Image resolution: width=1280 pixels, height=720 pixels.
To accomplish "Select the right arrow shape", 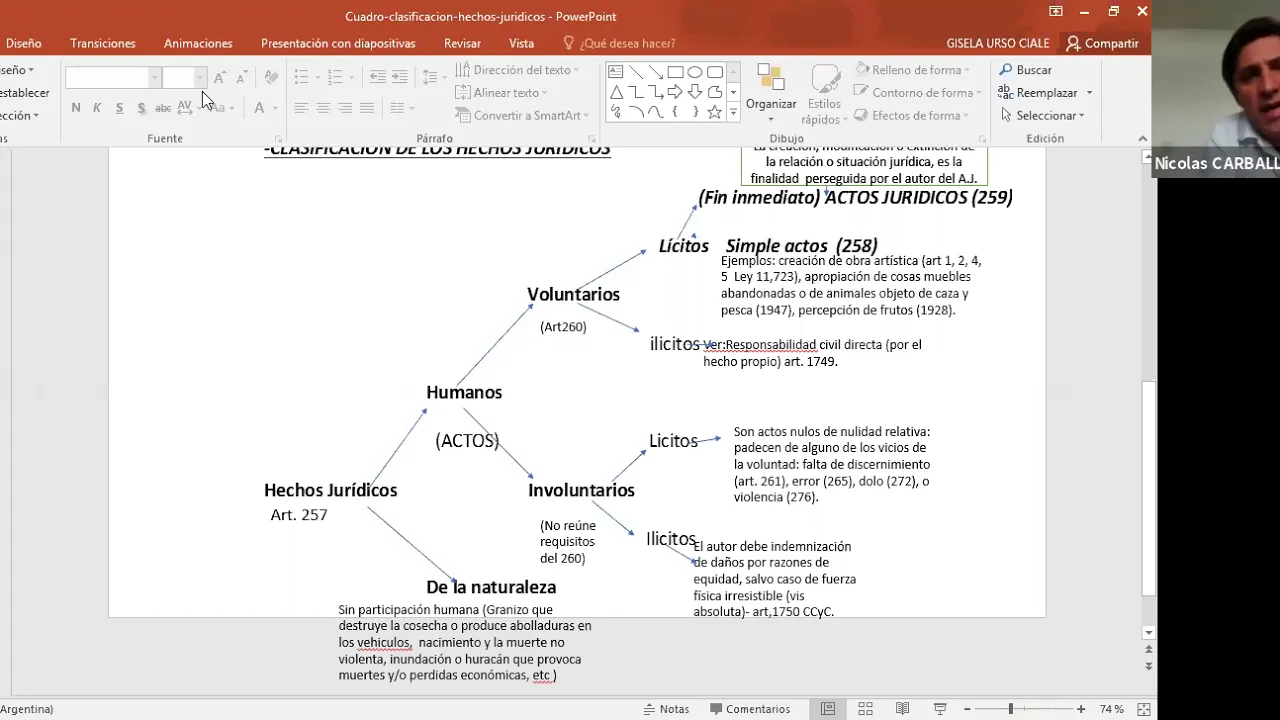I will [675, 92].
